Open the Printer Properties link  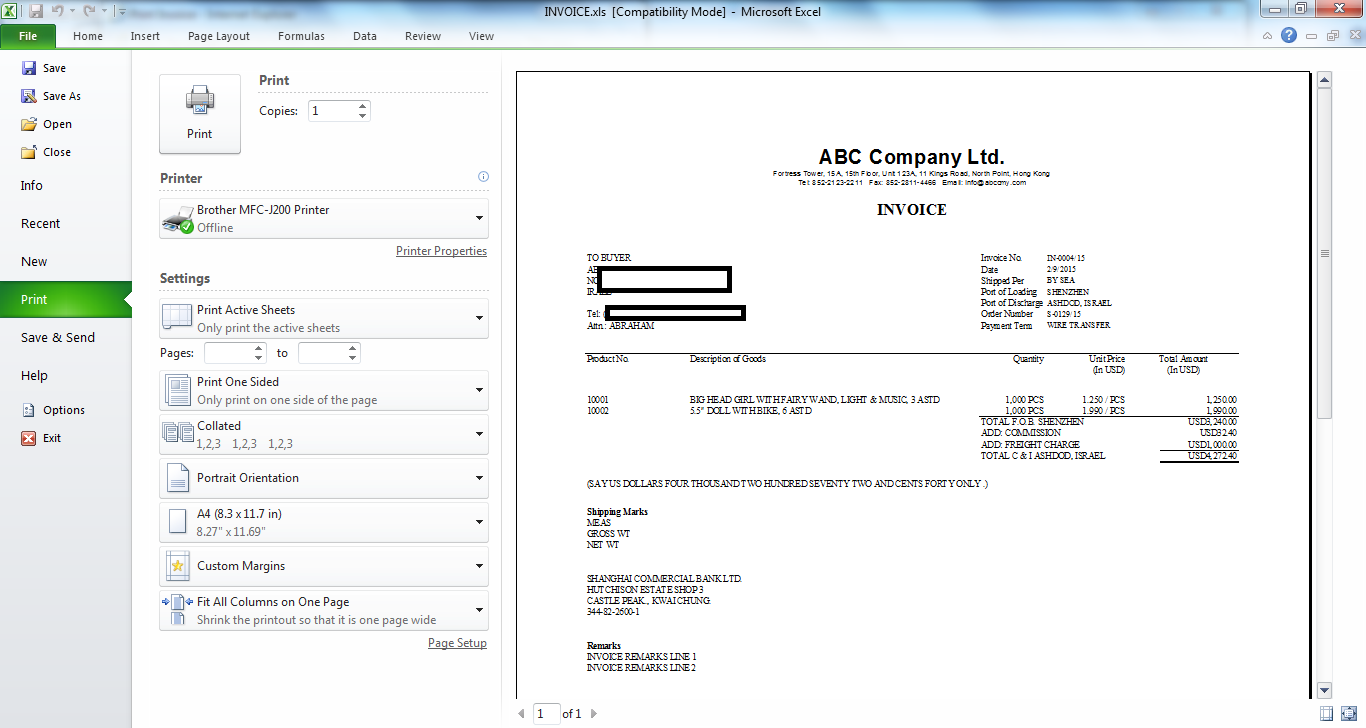[441, 251]
